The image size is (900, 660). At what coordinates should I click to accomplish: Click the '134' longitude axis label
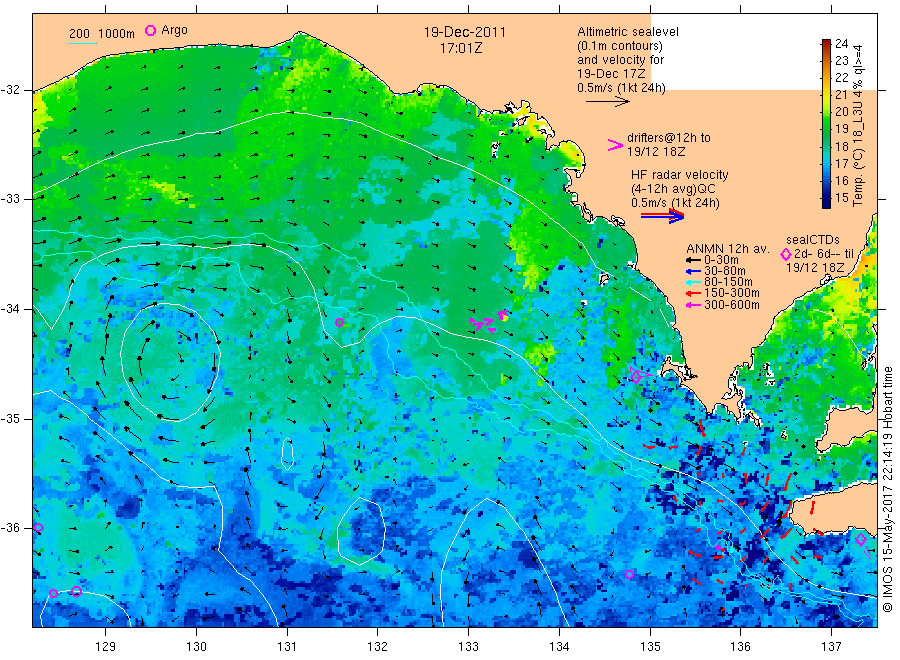[x=559, y=647]
